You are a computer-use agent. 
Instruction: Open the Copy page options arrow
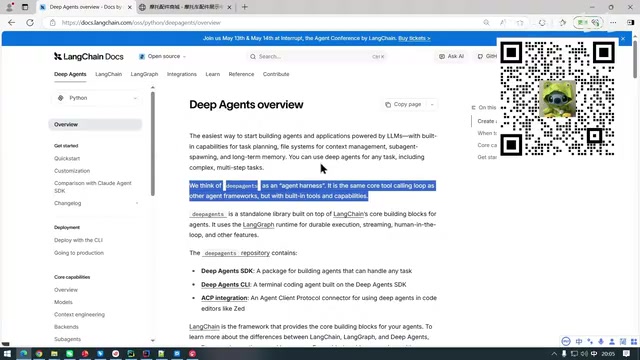pos(432,104)
